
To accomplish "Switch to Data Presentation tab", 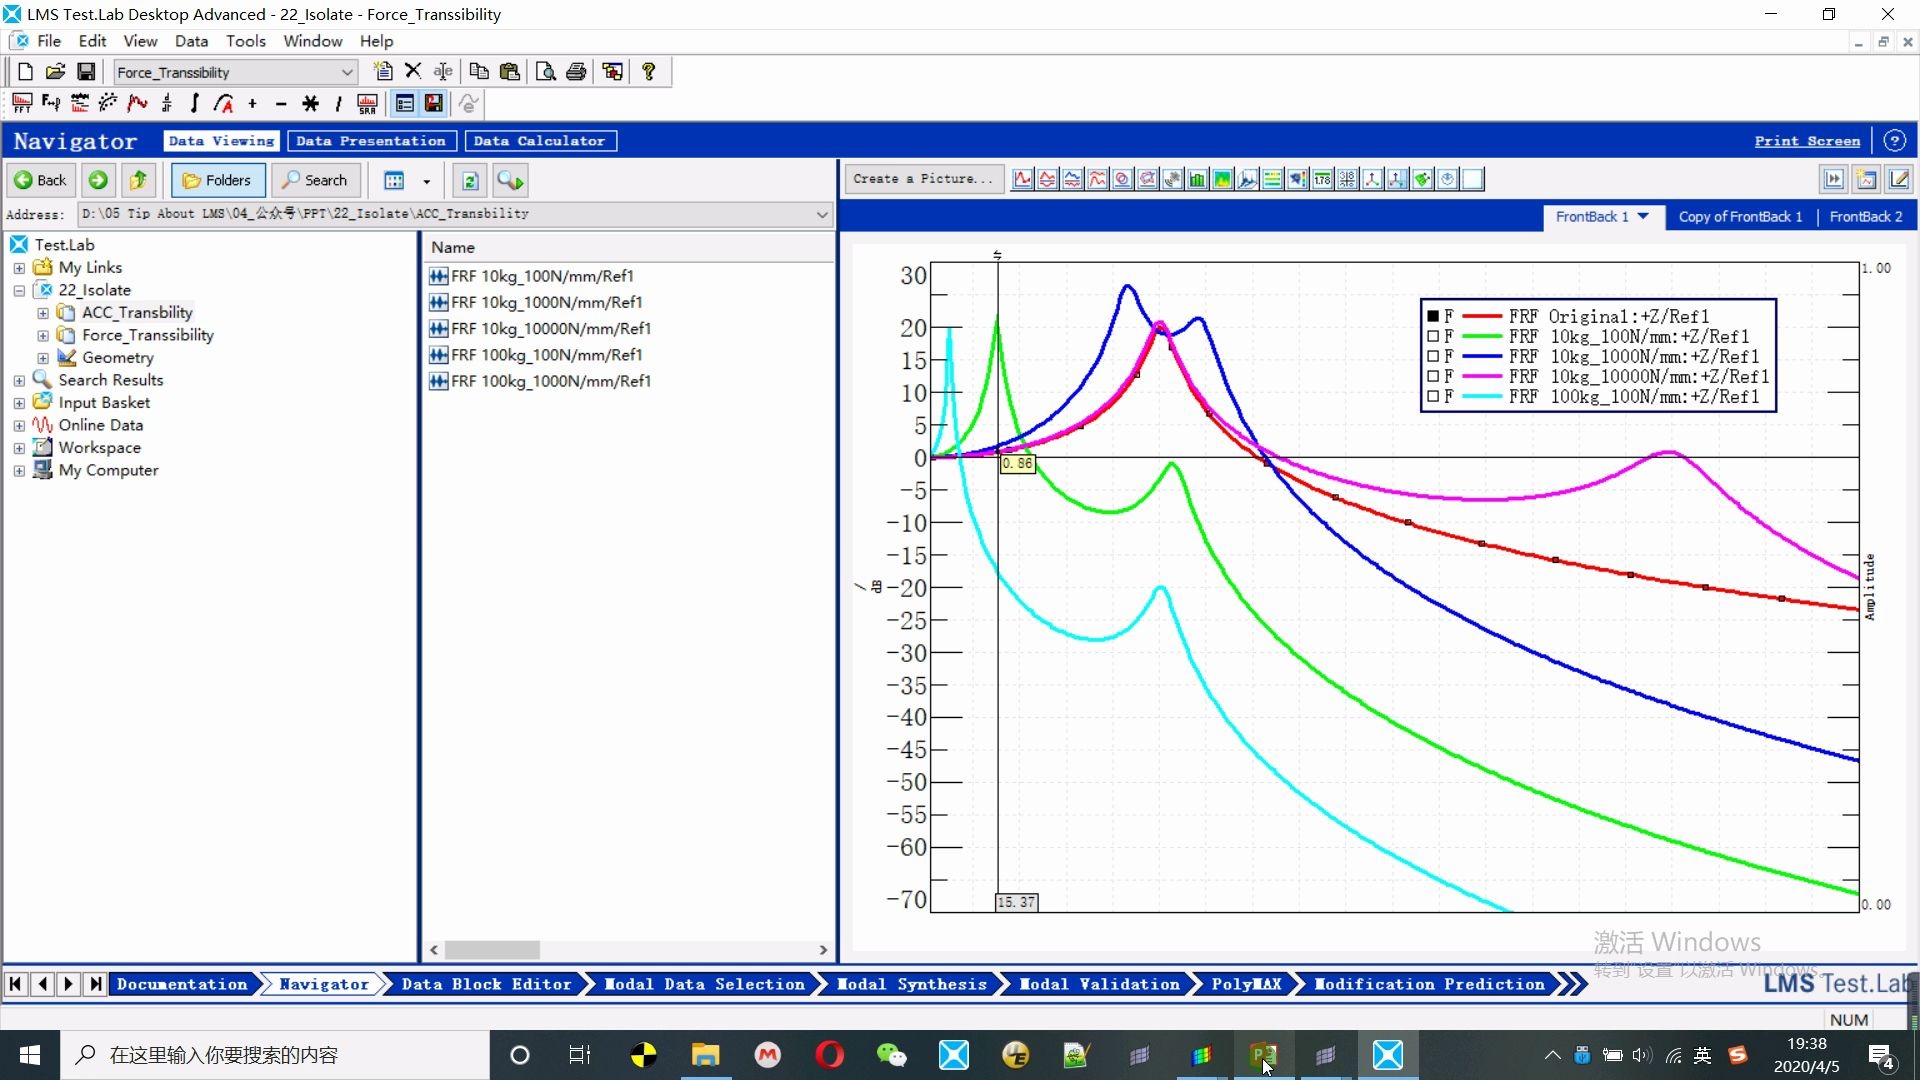I will [x=371, y=141].
